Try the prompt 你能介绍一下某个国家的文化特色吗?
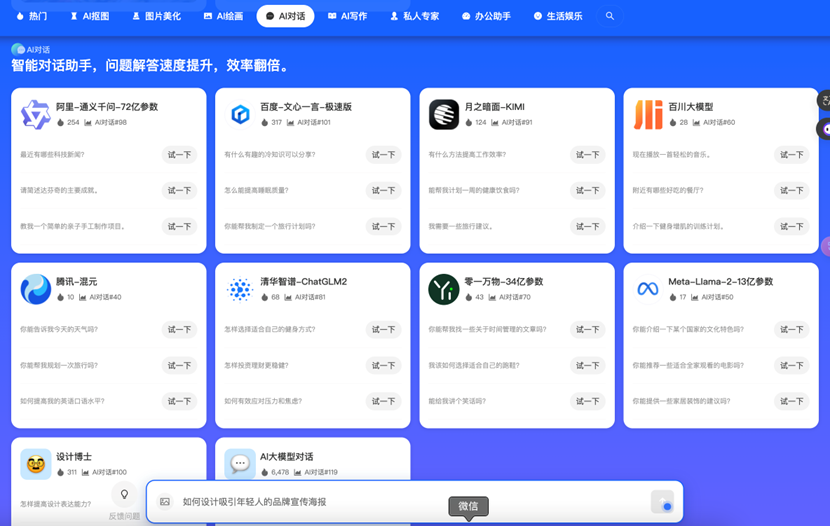830x526 pixels. [791, 329]
